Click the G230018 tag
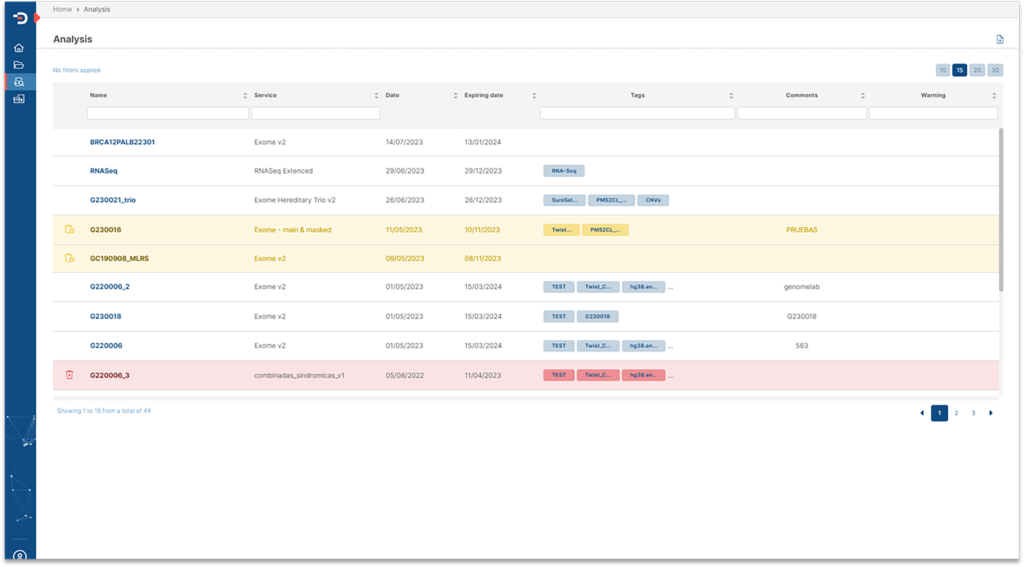Viewport: 1024px width, 567px height. click(598, 316)
